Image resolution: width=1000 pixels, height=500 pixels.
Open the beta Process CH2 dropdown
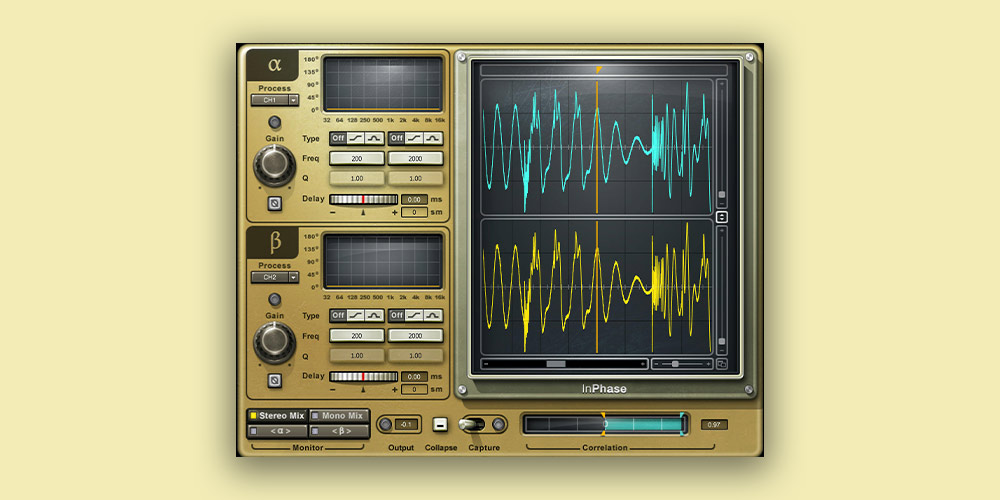274,277
